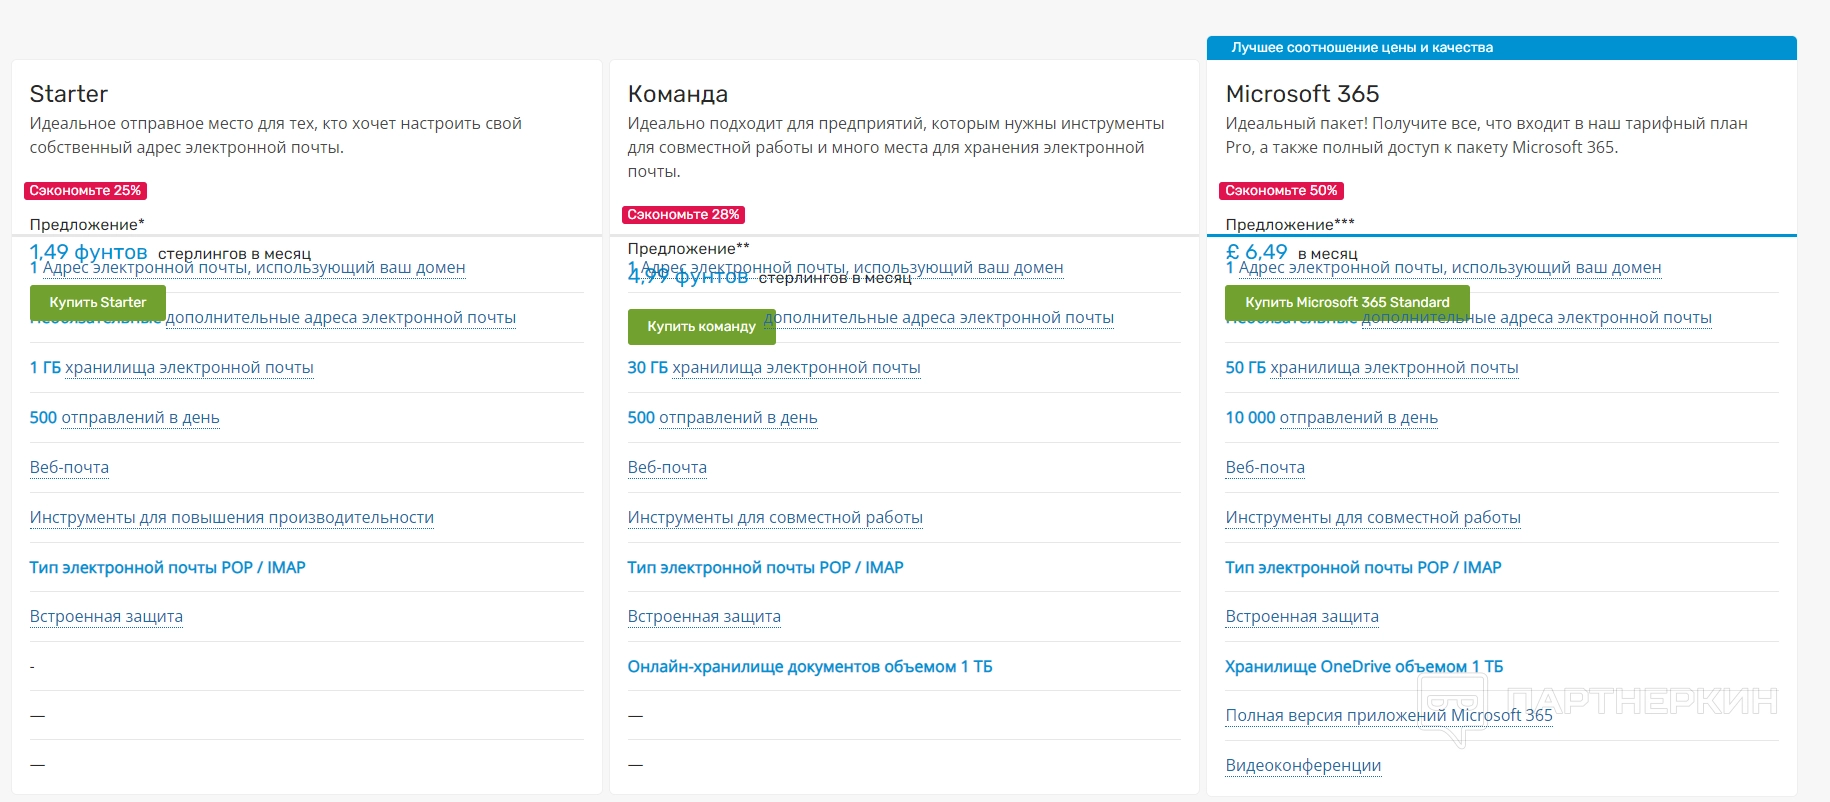Click the Сэкономьте 25% badge
Viewport: 1830px width, 802px height.
click(x=85, y=190)
